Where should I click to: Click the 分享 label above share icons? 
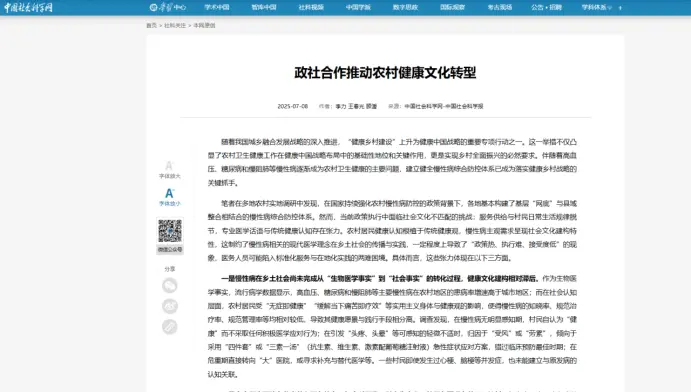pos(170,269)
